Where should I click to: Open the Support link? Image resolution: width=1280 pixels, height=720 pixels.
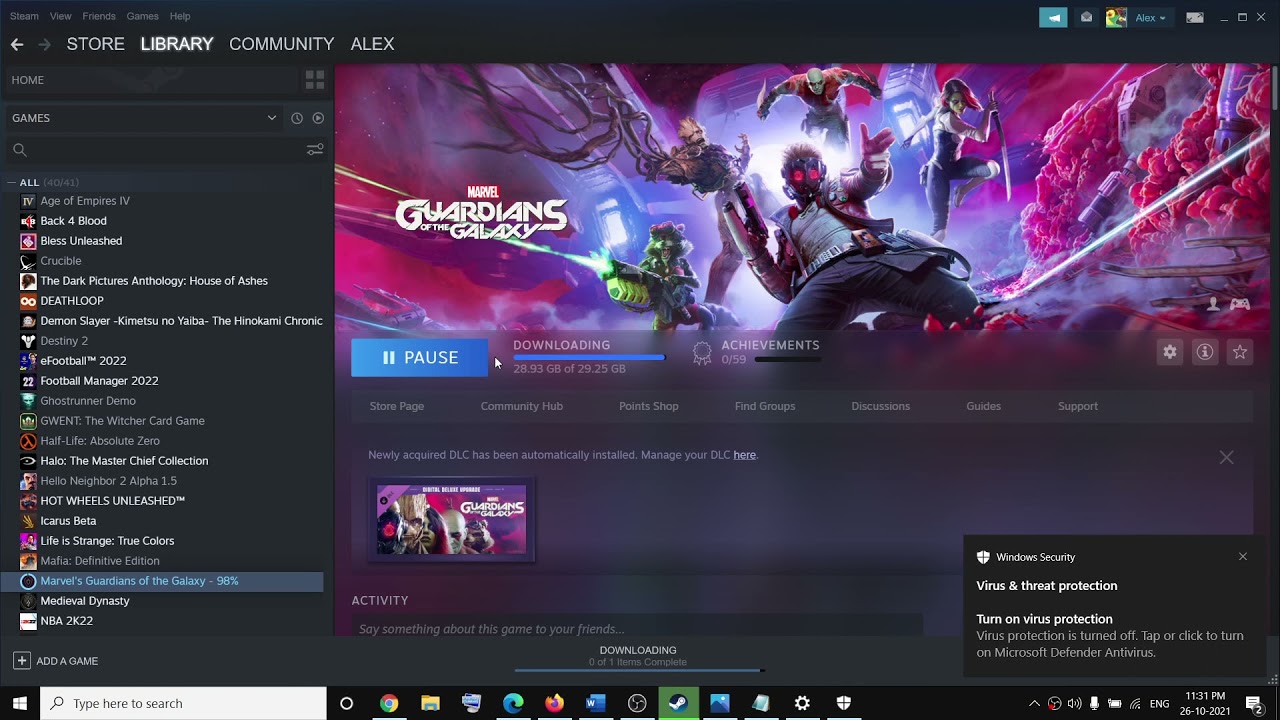pos(1078,406)
